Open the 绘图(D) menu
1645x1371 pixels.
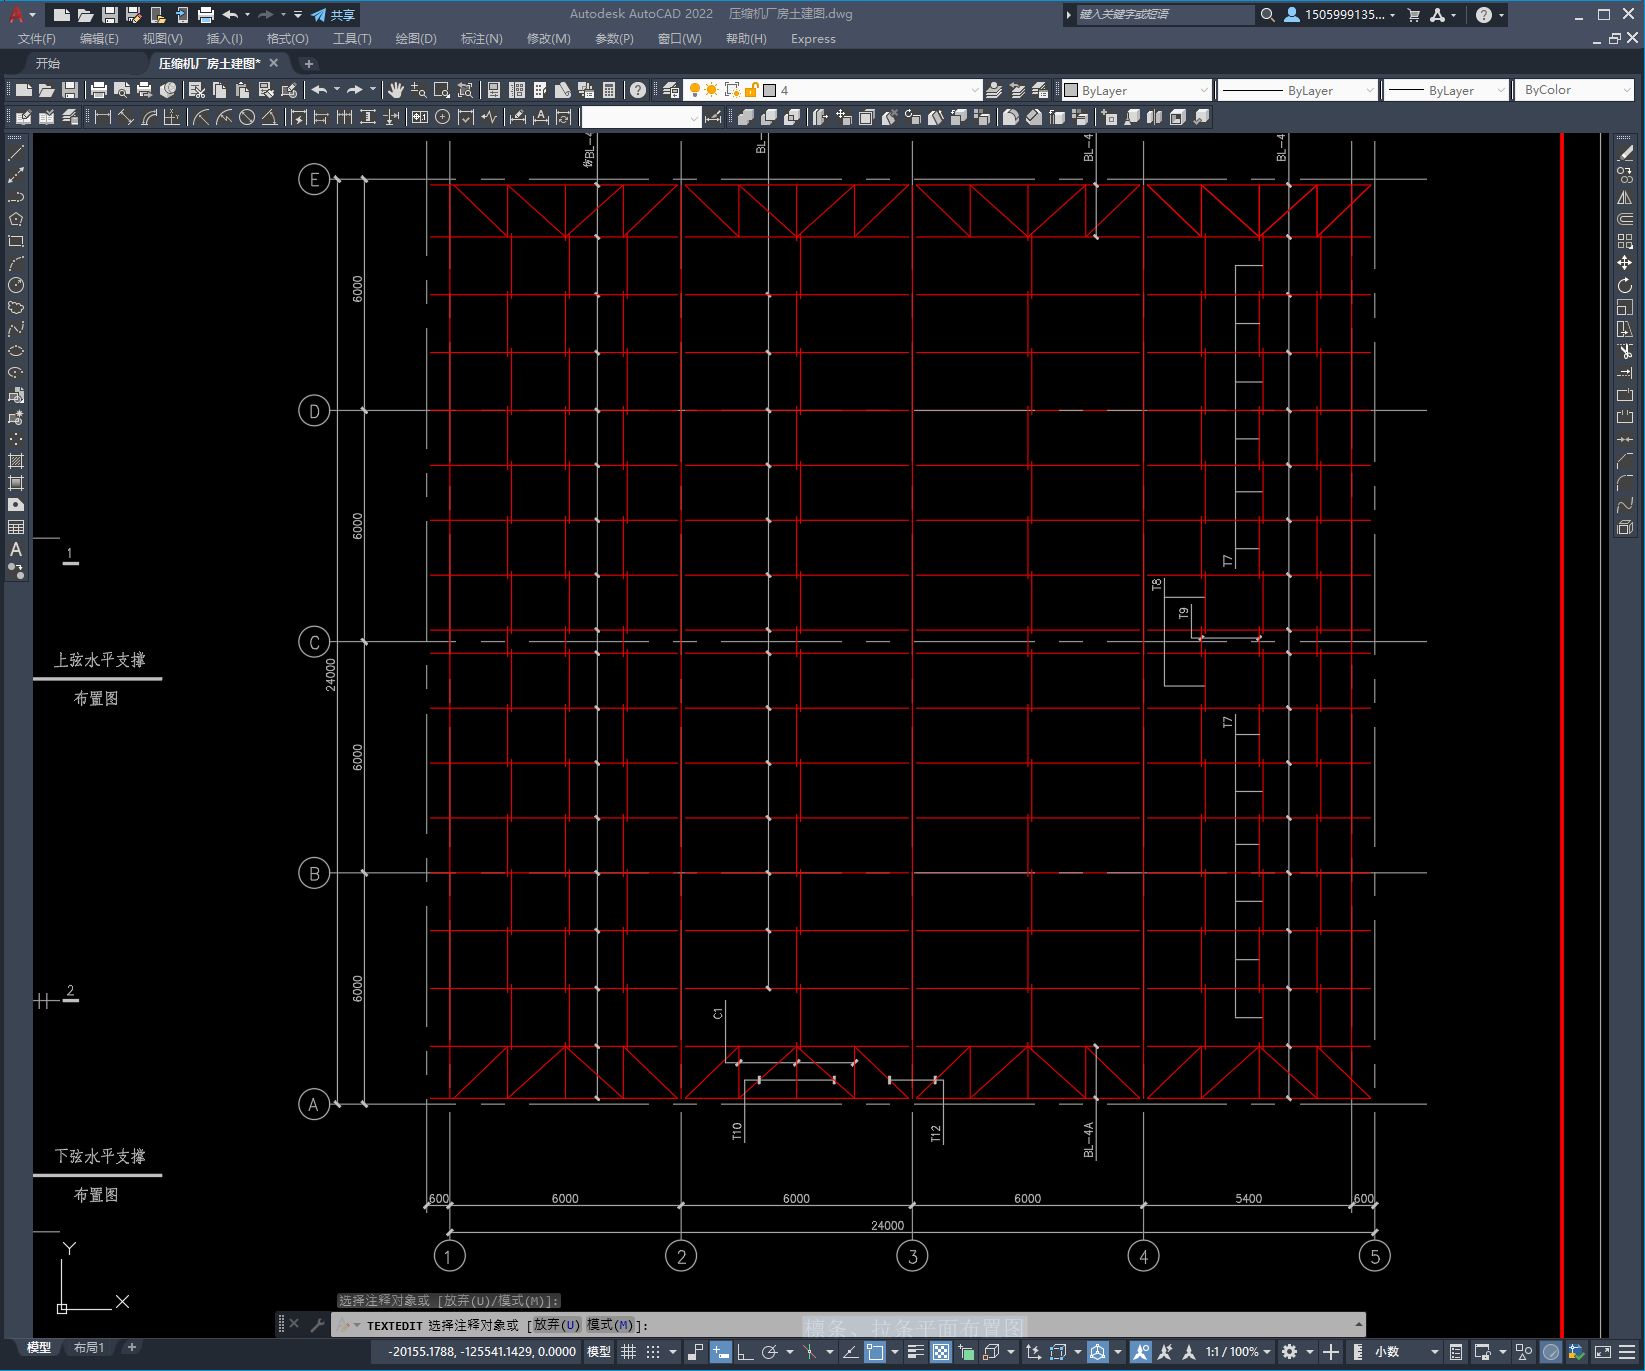coord(416,39)
